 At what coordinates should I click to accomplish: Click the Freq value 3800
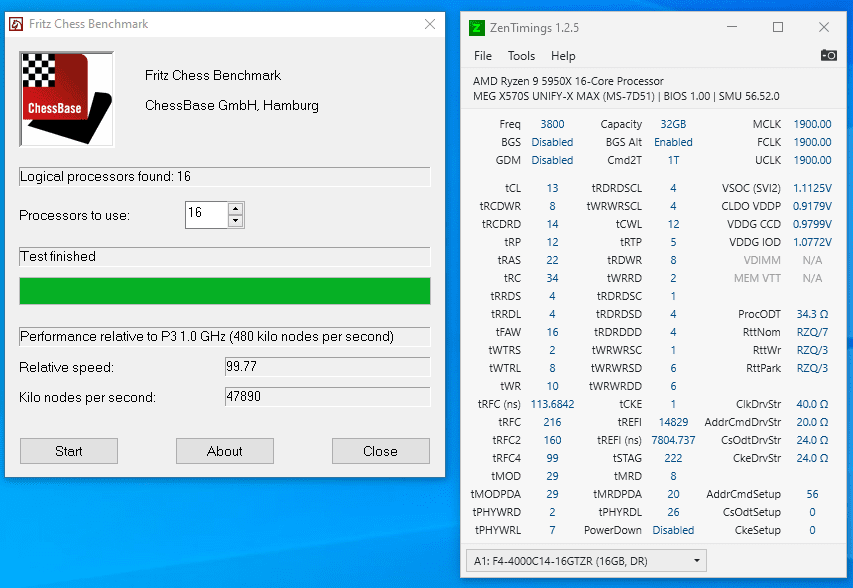click(552, 124)
